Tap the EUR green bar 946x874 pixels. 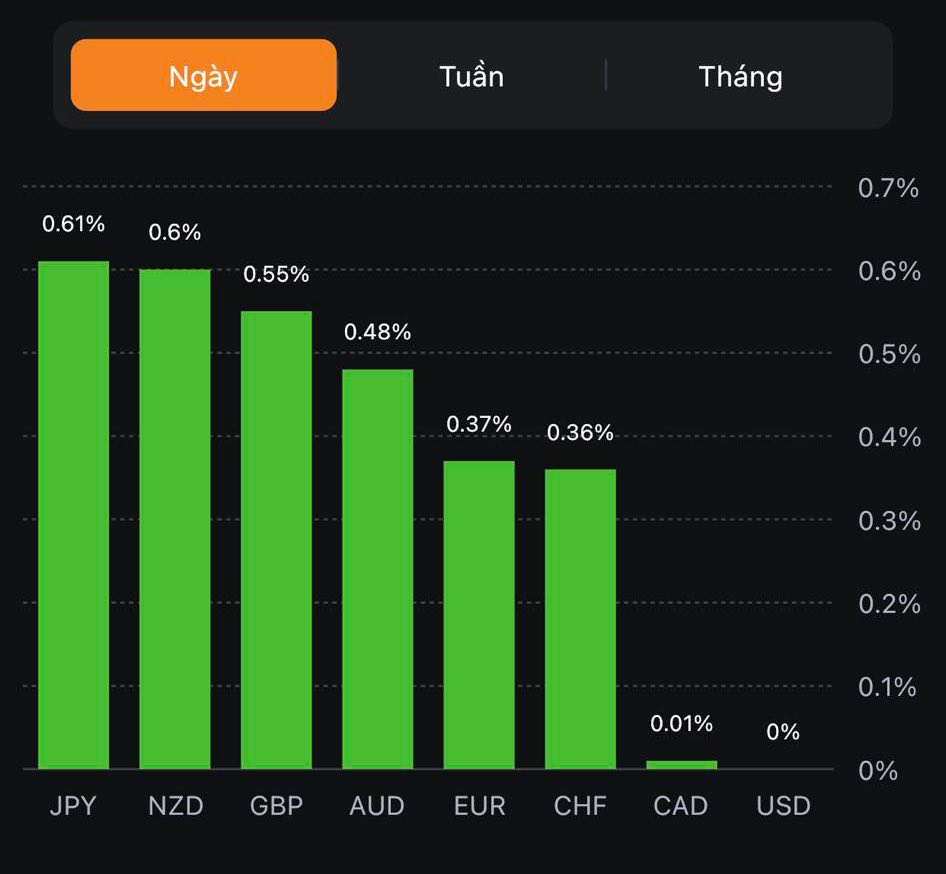[x=480, y=615]
